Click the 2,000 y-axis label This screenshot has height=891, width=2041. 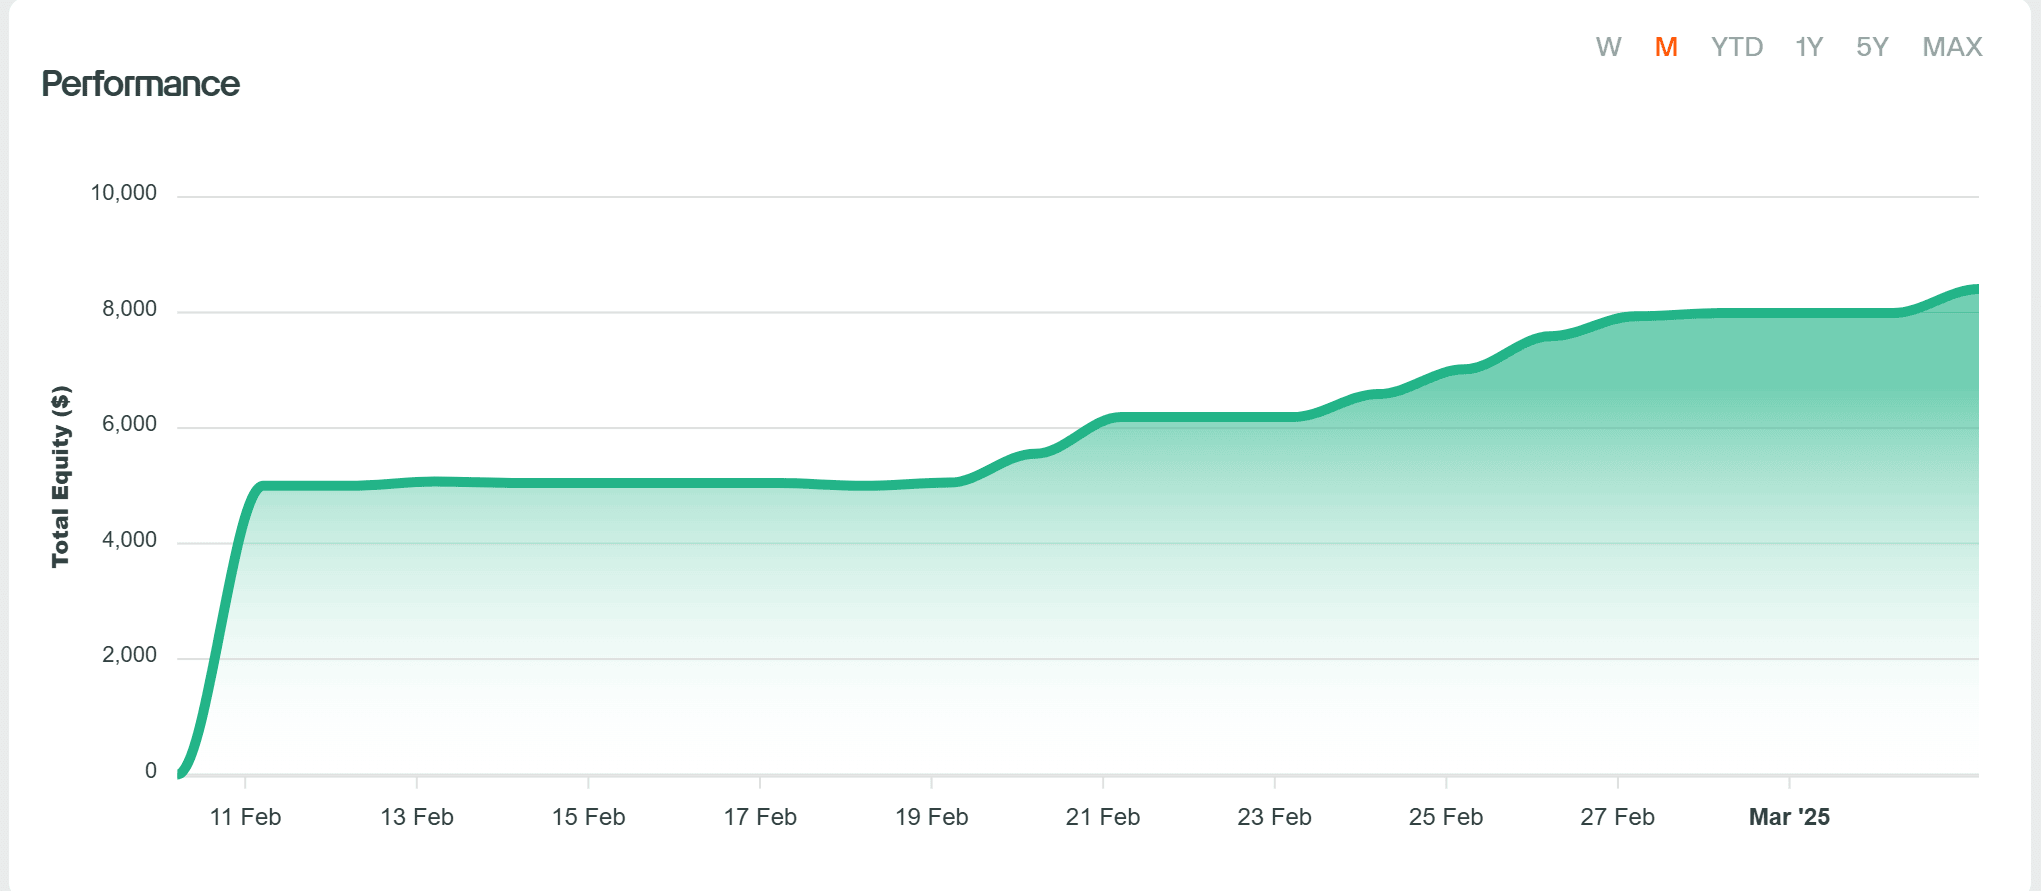[x=130, y=655]
